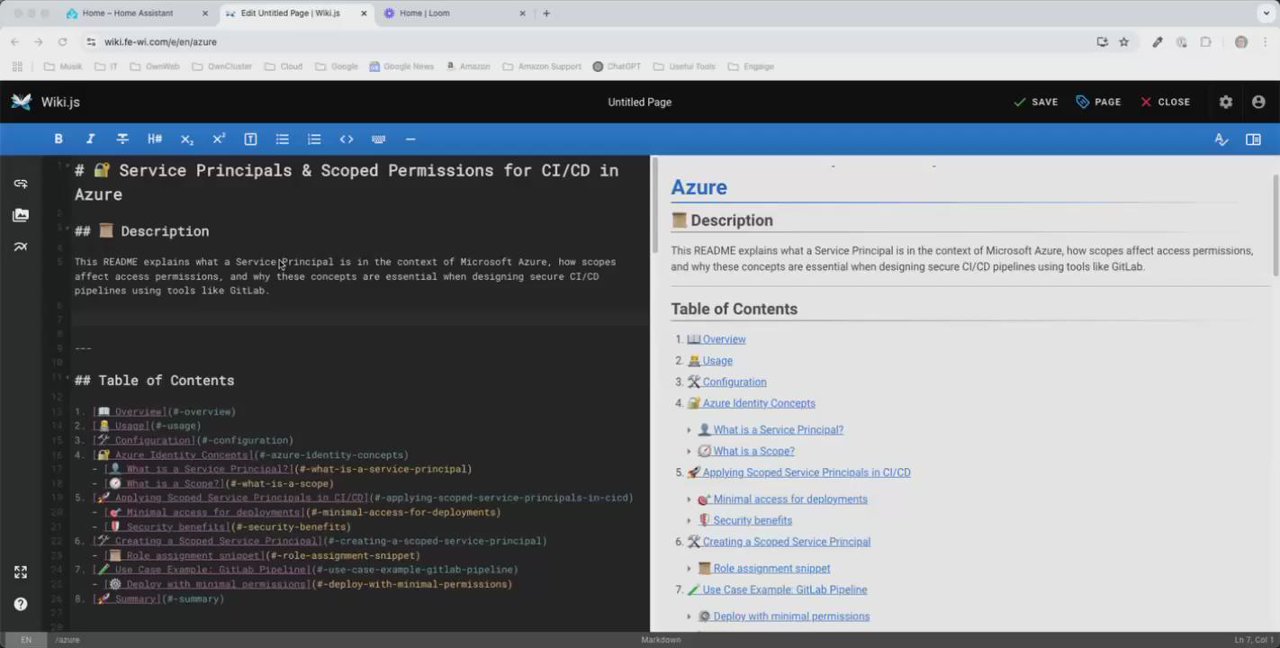Click the EN locale indicator in status bar
The height and width of the screenshot is (648, 1280).
26,640
